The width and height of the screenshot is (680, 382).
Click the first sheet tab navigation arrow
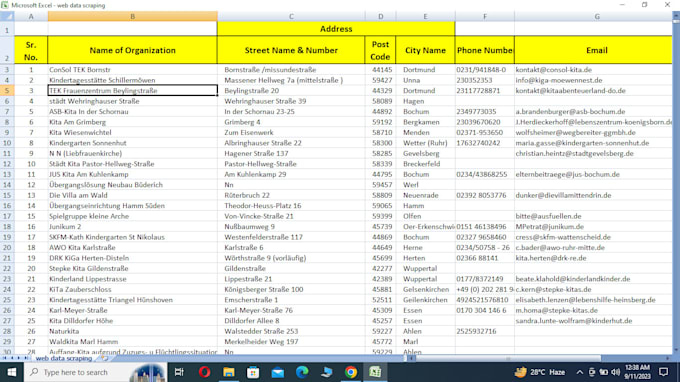click(5, 358)
